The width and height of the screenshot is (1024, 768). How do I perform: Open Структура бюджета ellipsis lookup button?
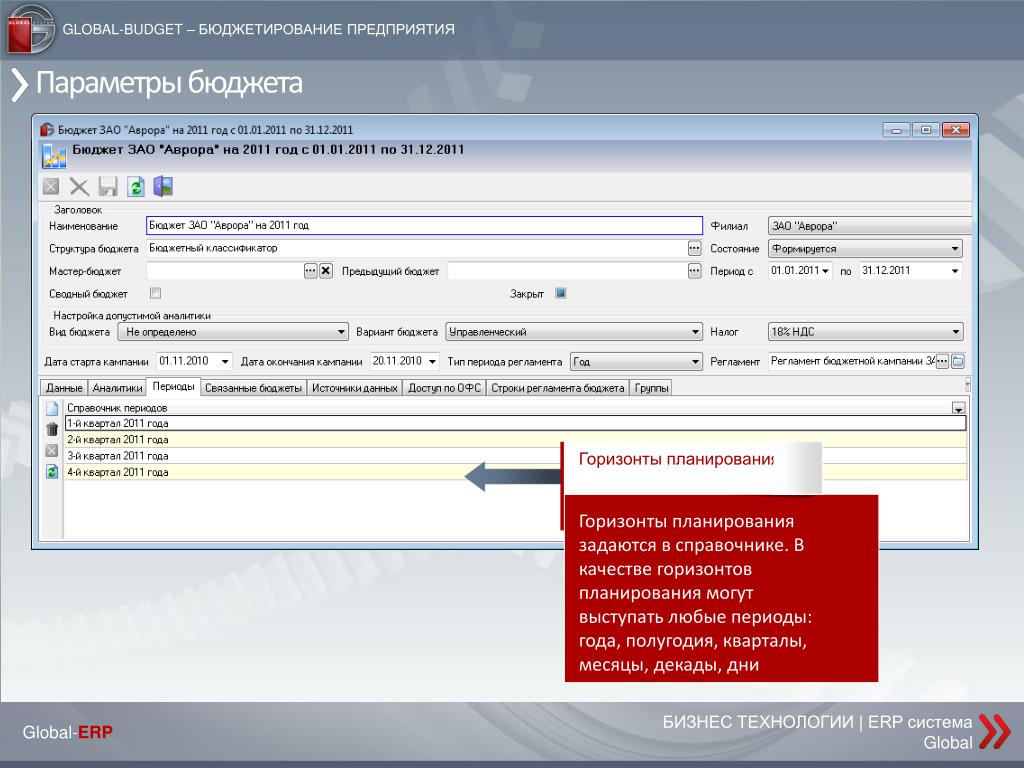pyautogui.click(x=694, y=248)
